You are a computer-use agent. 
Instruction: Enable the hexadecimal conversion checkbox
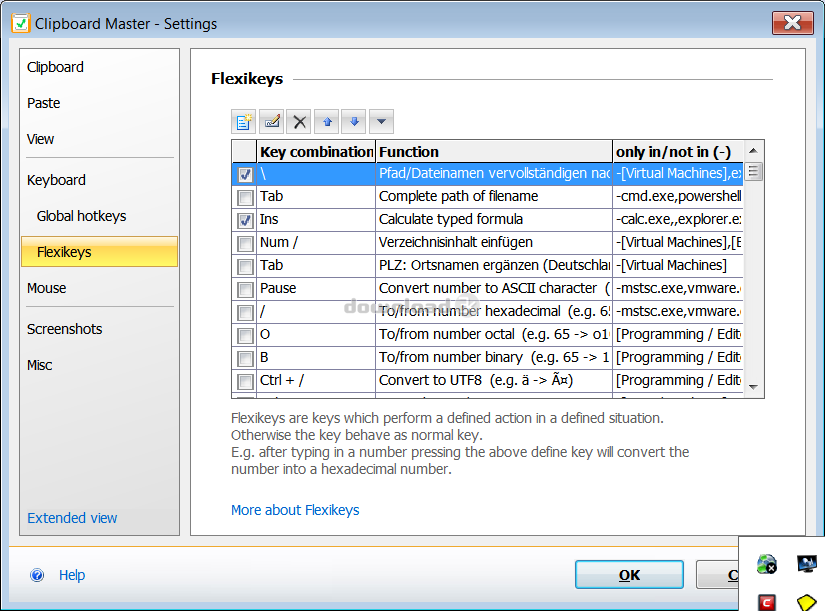pyautogui.click(x=245, y=313)
